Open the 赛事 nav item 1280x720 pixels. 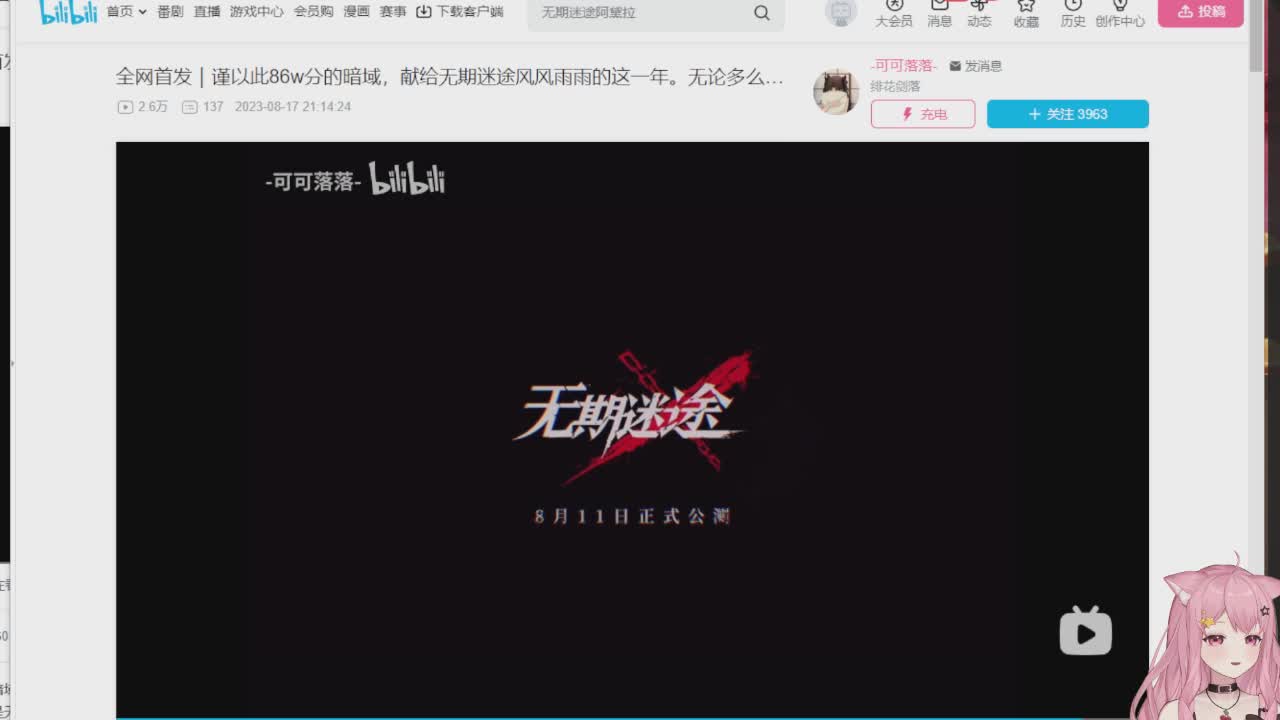point(393,12)
